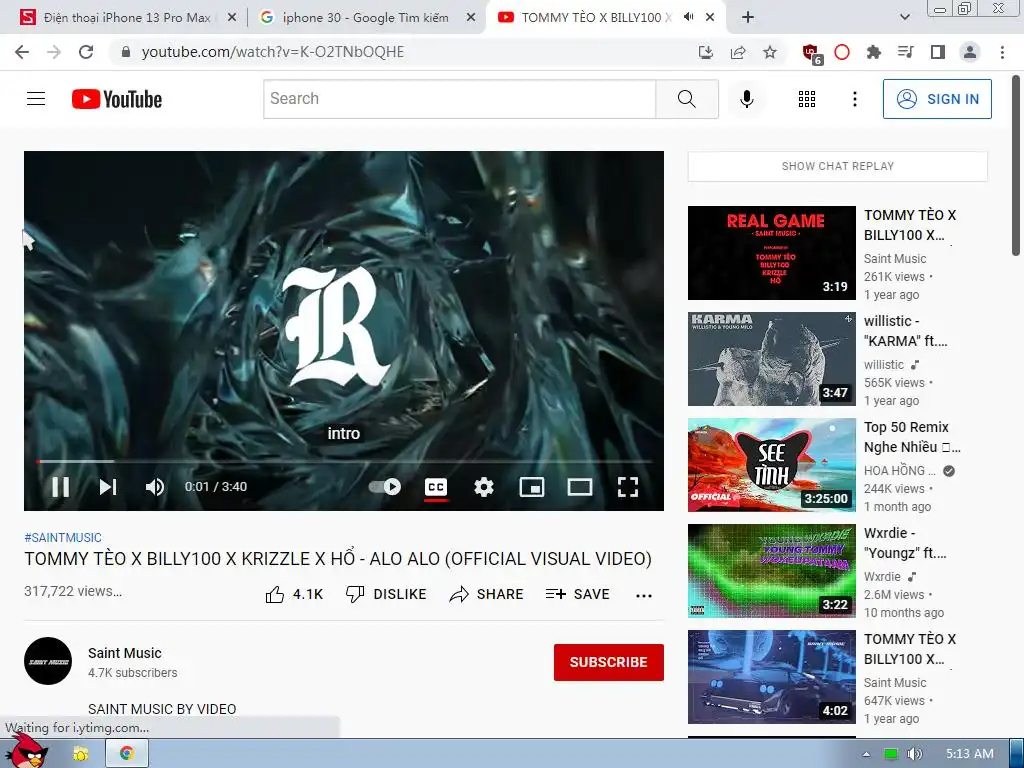Screen dimensions: 1024x768
Task: Open file explorer taskbar icon
Action: pos(81,754)
